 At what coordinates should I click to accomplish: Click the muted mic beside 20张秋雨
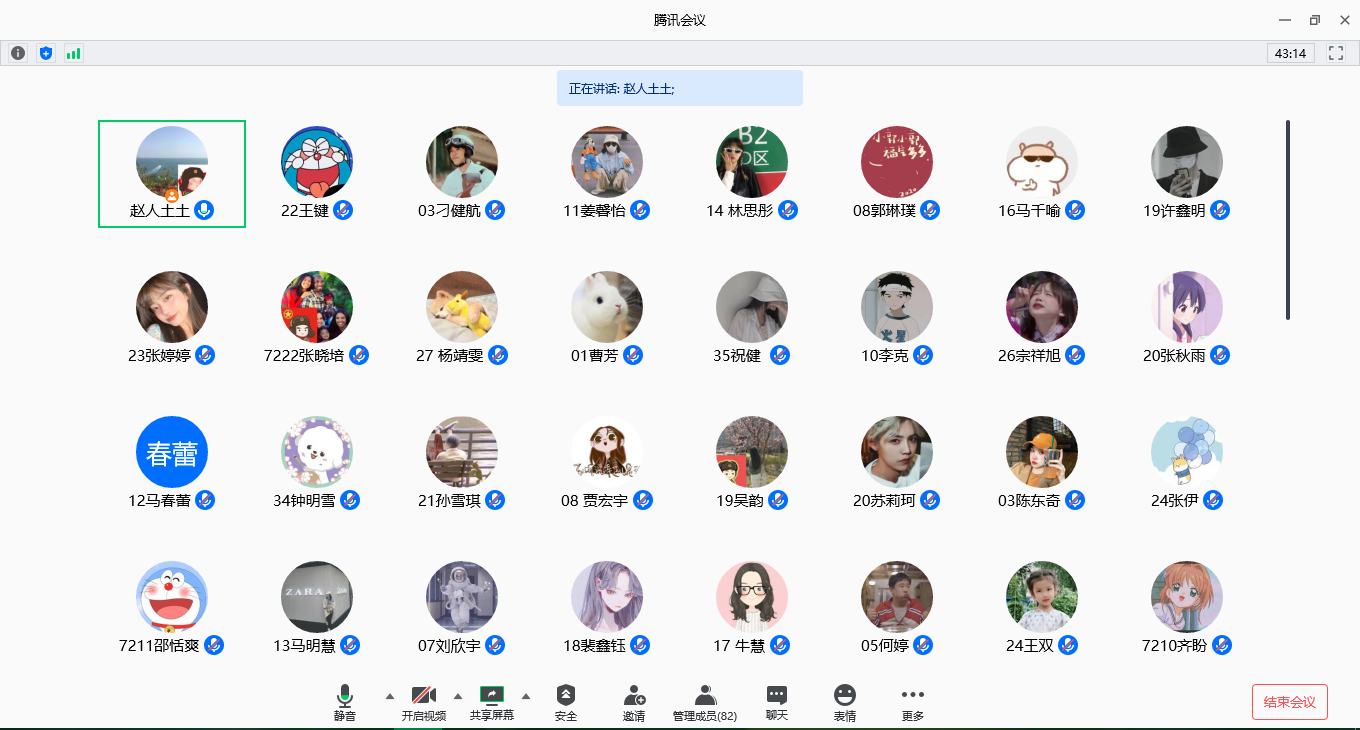1220,355
